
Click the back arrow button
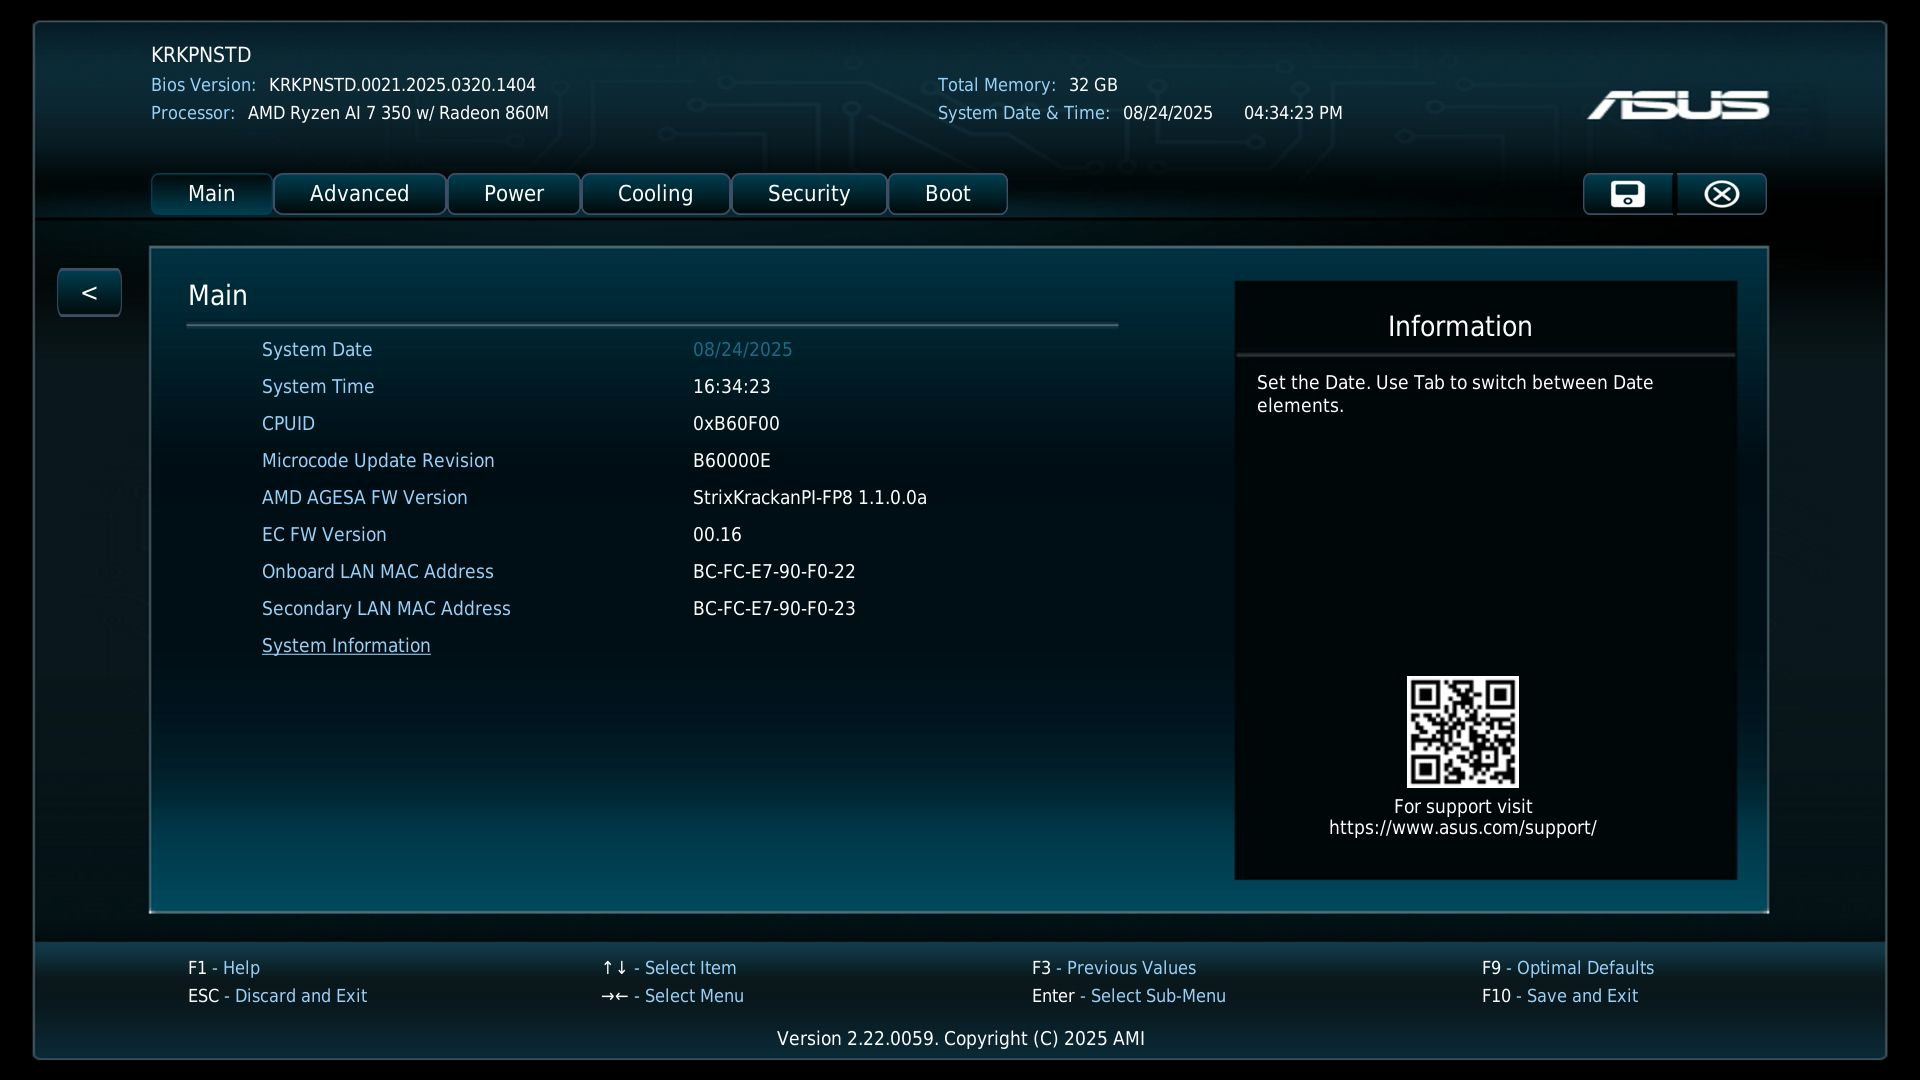[x=89, y=293]
